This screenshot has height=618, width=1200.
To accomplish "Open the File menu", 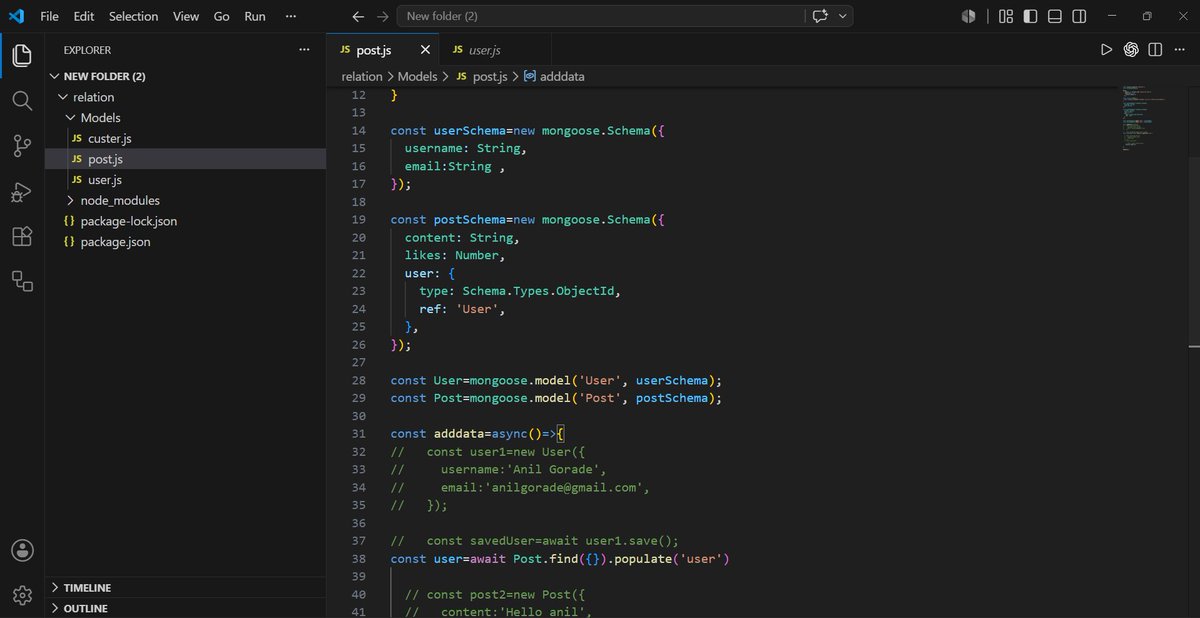I will pyautogui.click(x=49, y=16).
